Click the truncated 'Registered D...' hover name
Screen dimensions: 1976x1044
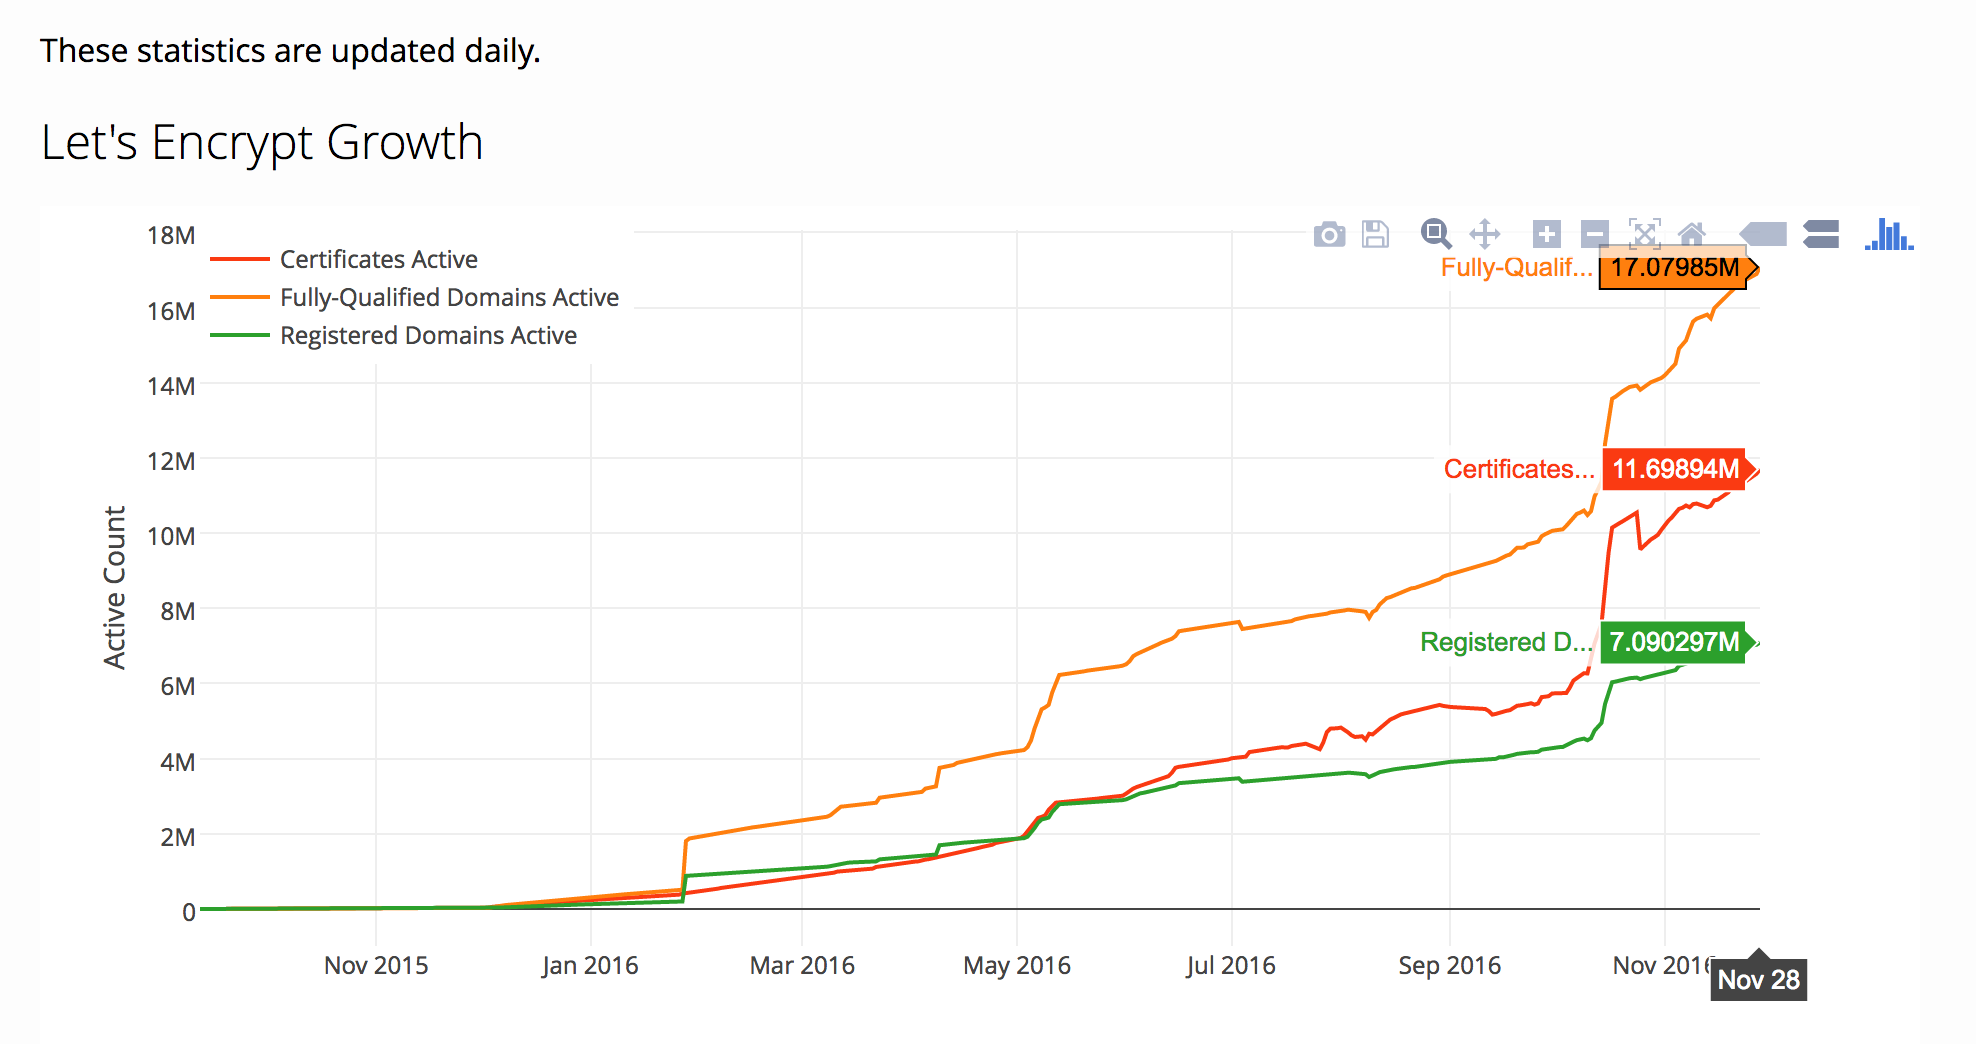(1506, 642)
